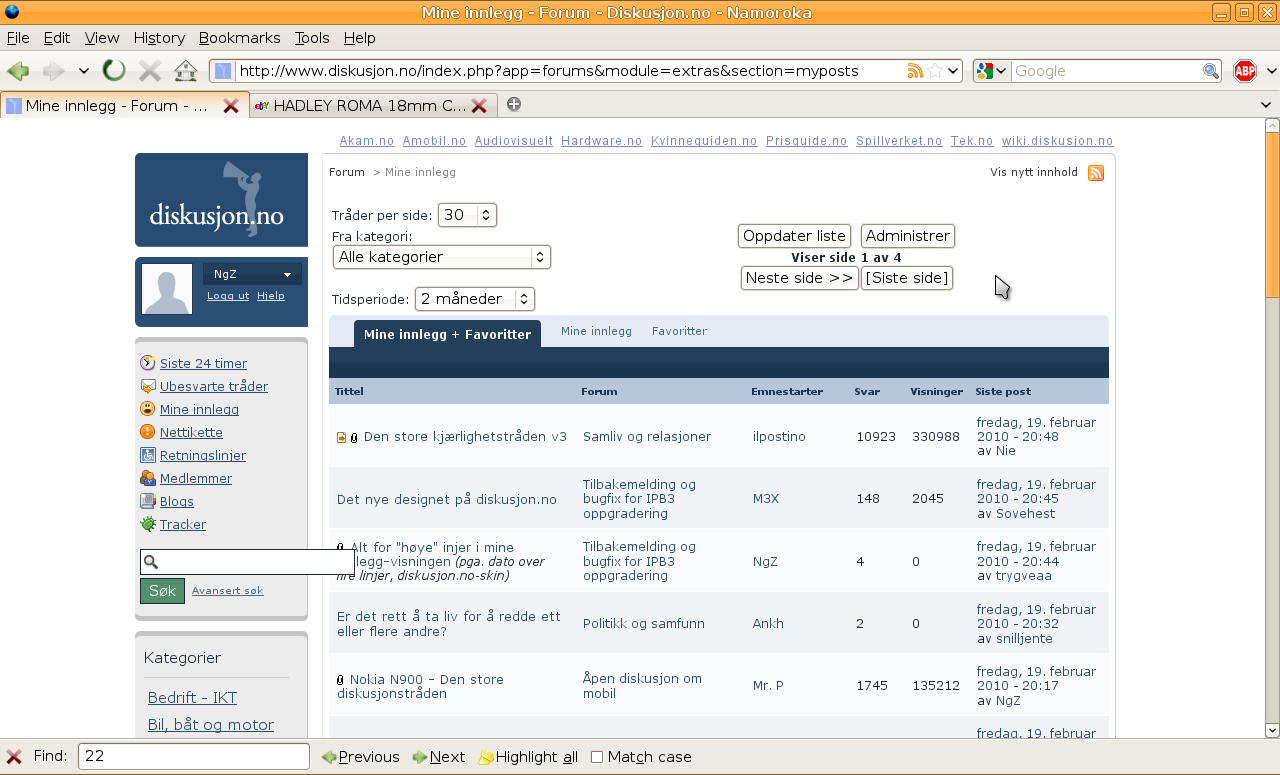The image size is (1280, 775).
Task: Click the Medlemmer people icon
Action: point(148,478)
